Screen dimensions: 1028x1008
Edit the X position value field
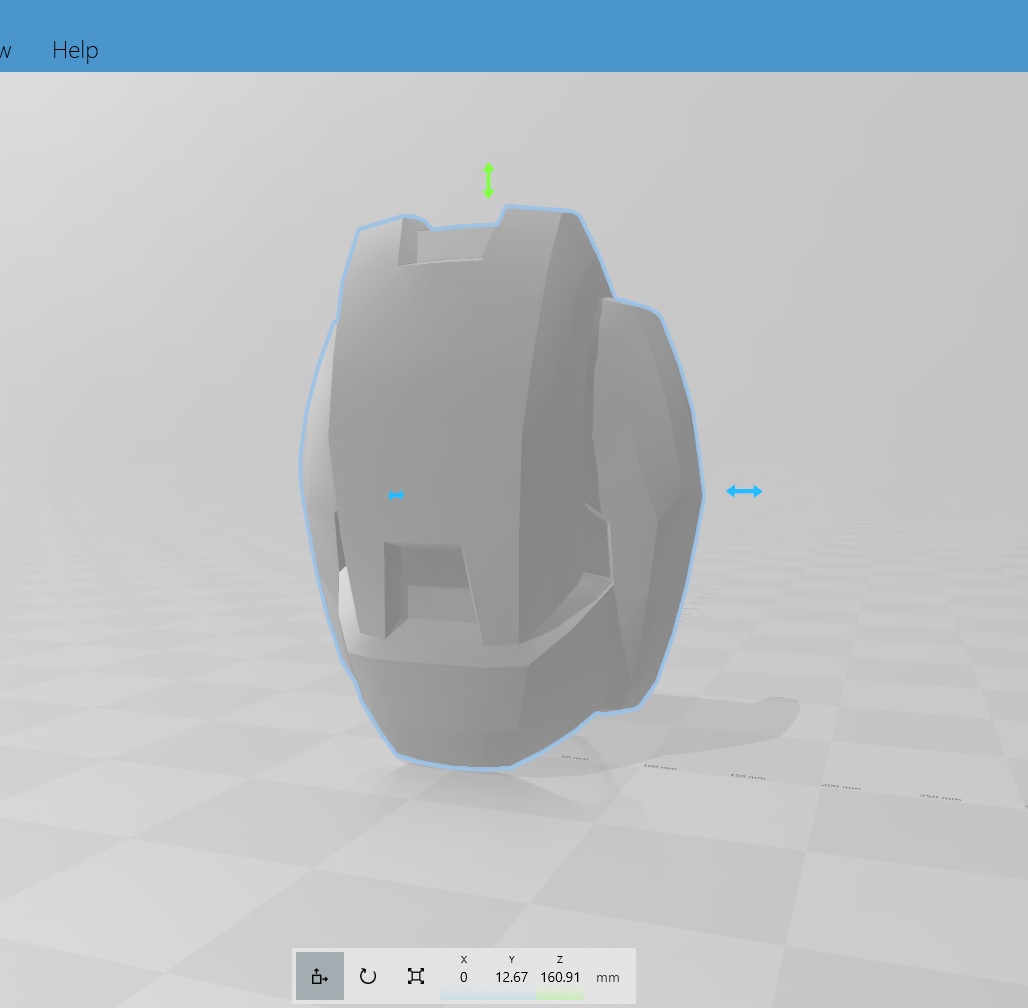(464, 977)
